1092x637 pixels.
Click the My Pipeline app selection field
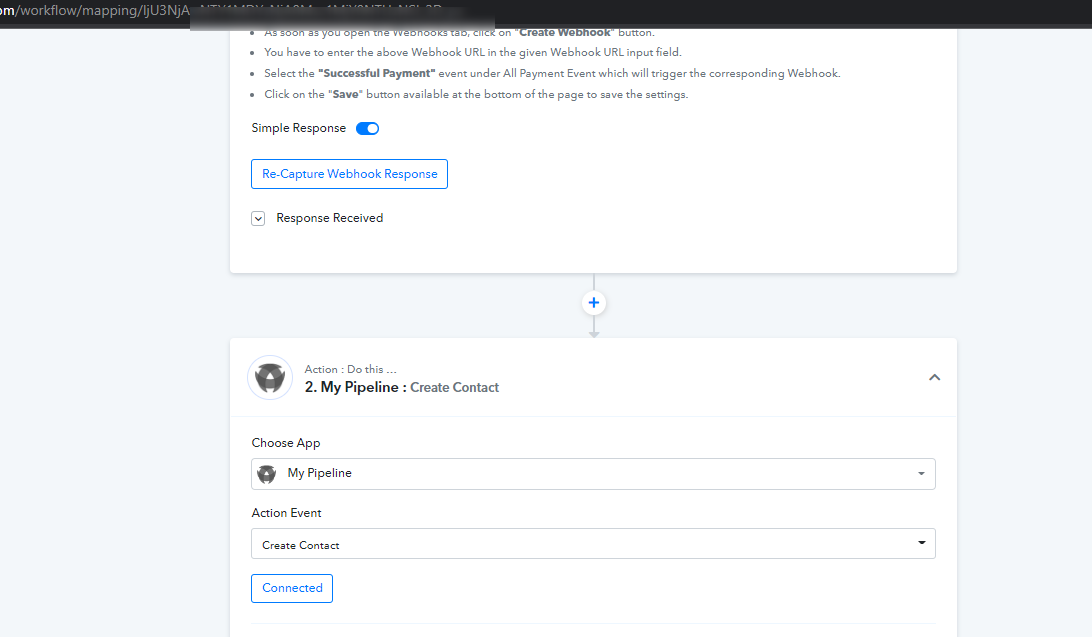pos(593,474)
